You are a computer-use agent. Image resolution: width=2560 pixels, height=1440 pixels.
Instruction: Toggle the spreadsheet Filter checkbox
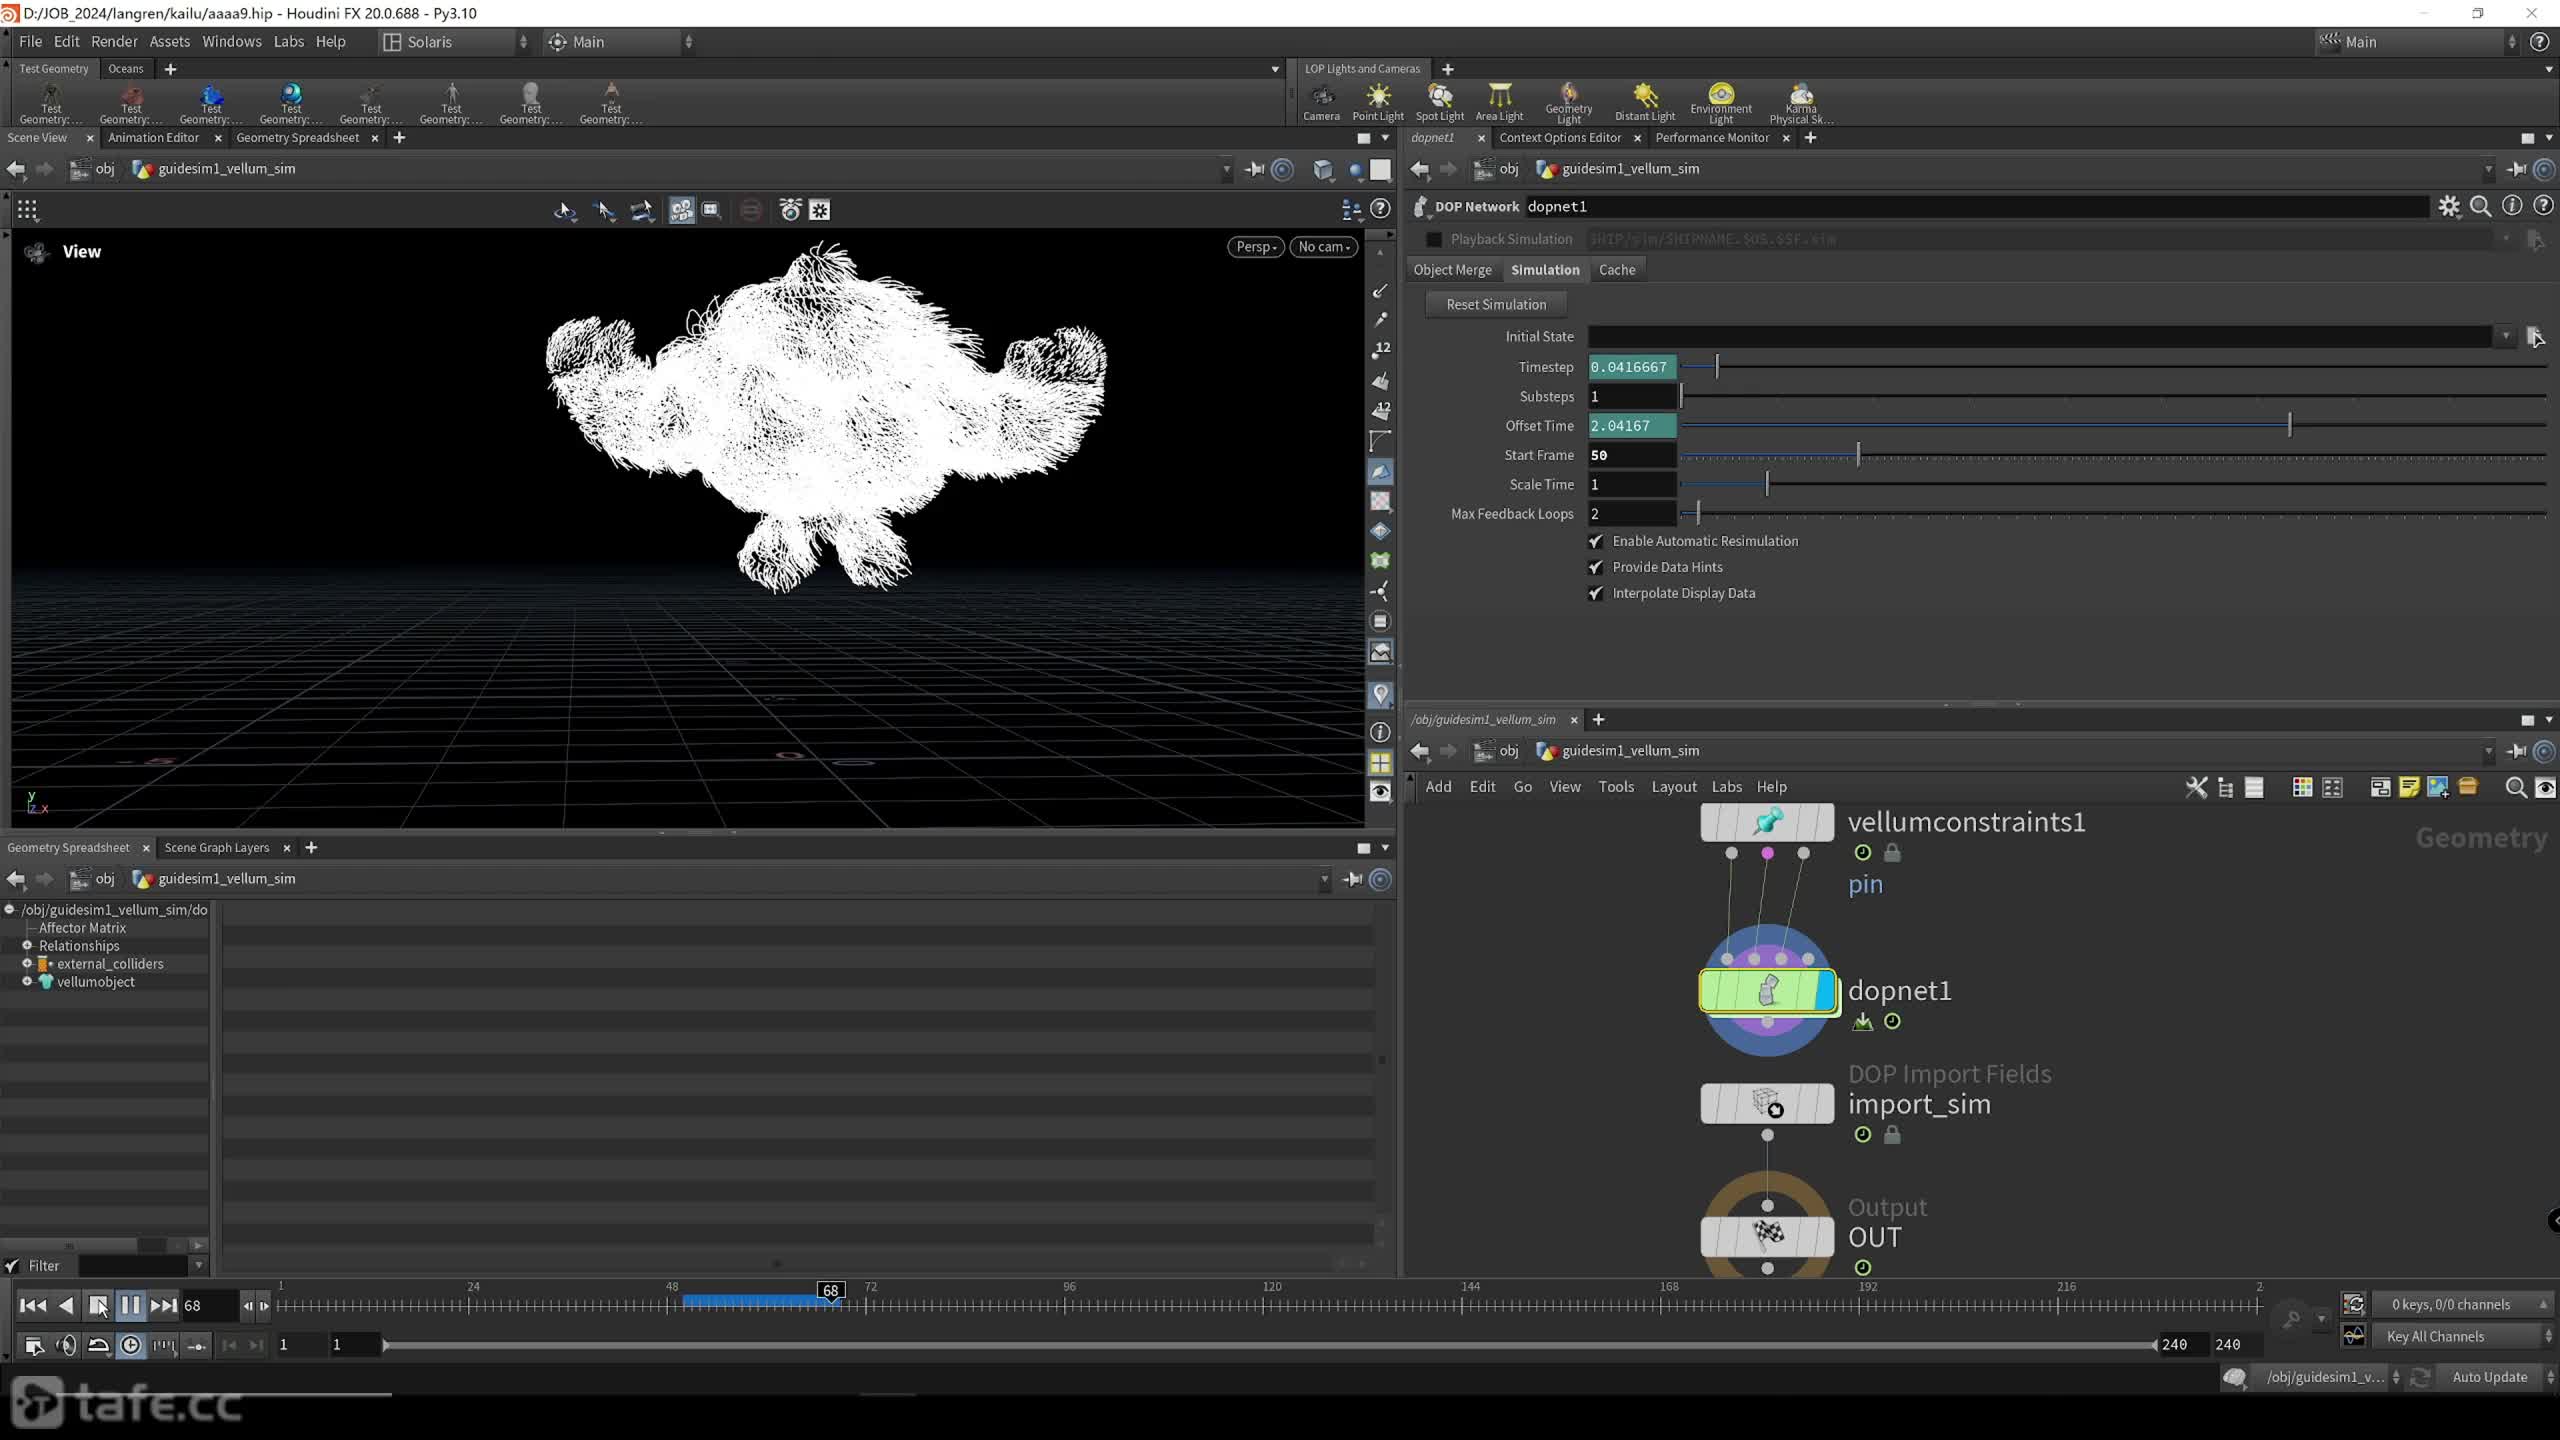coord(12,1266)
